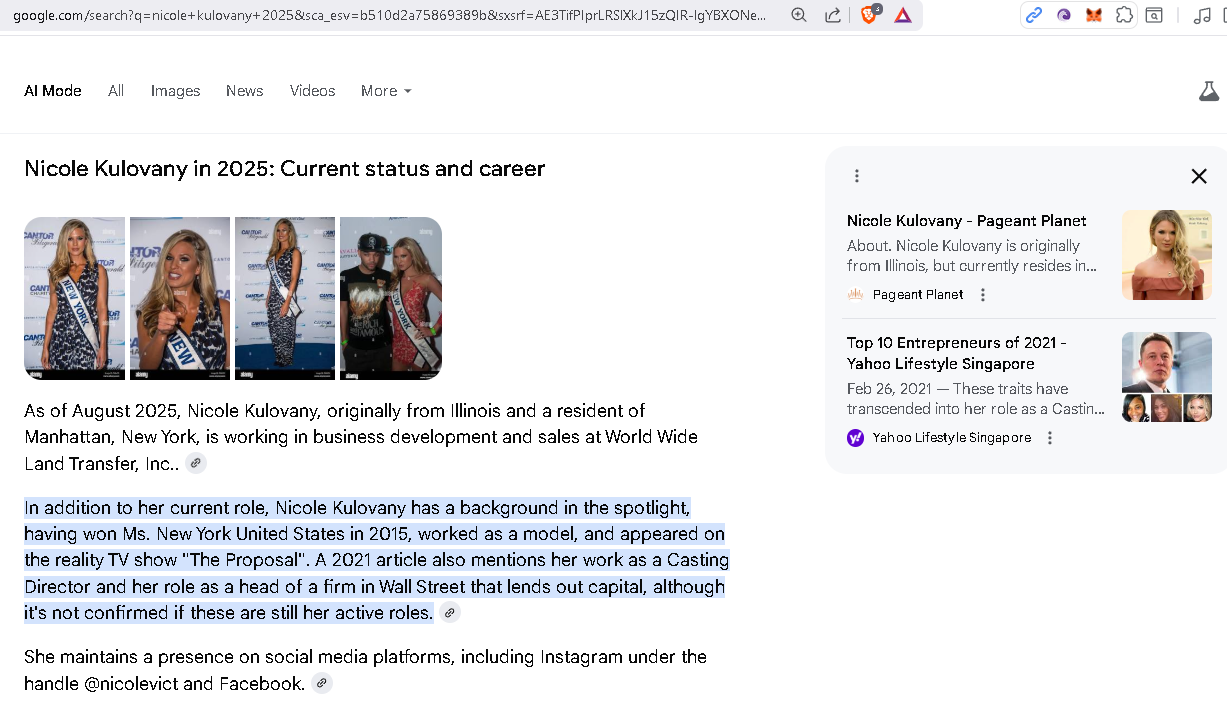Click the first Miss New York sash photo

coord(74,298)
